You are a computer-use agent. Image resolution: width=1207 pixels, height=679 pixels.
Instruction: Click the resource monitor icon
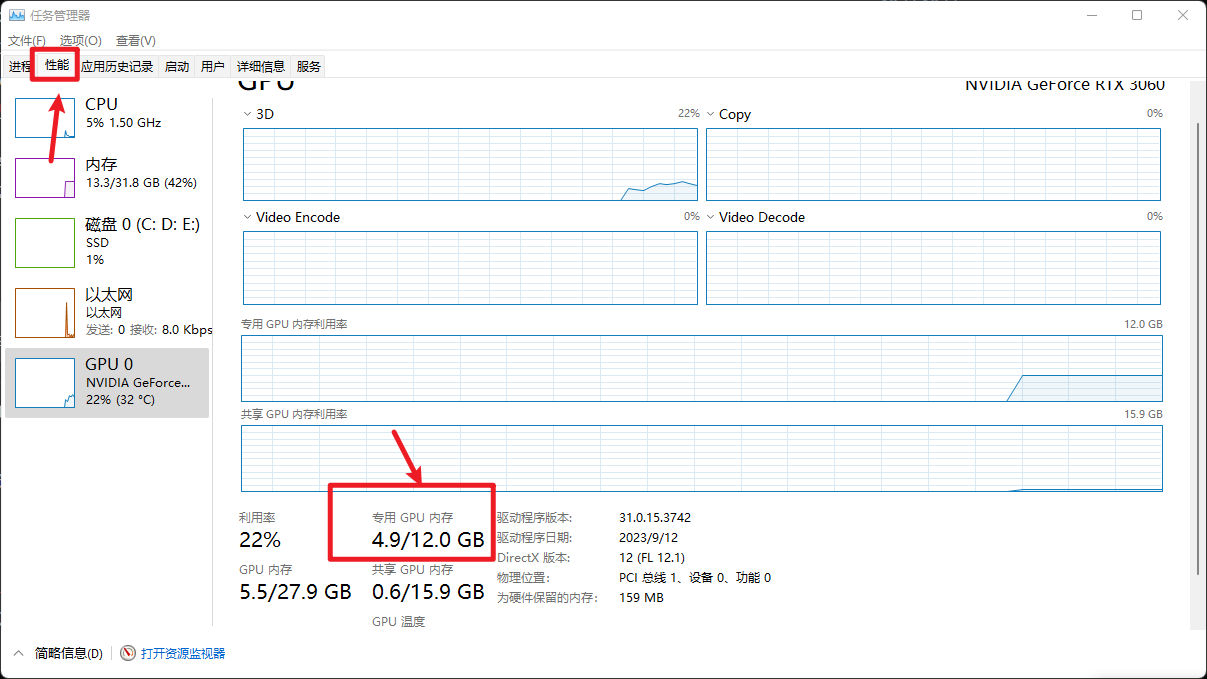(x=128, y=653)
